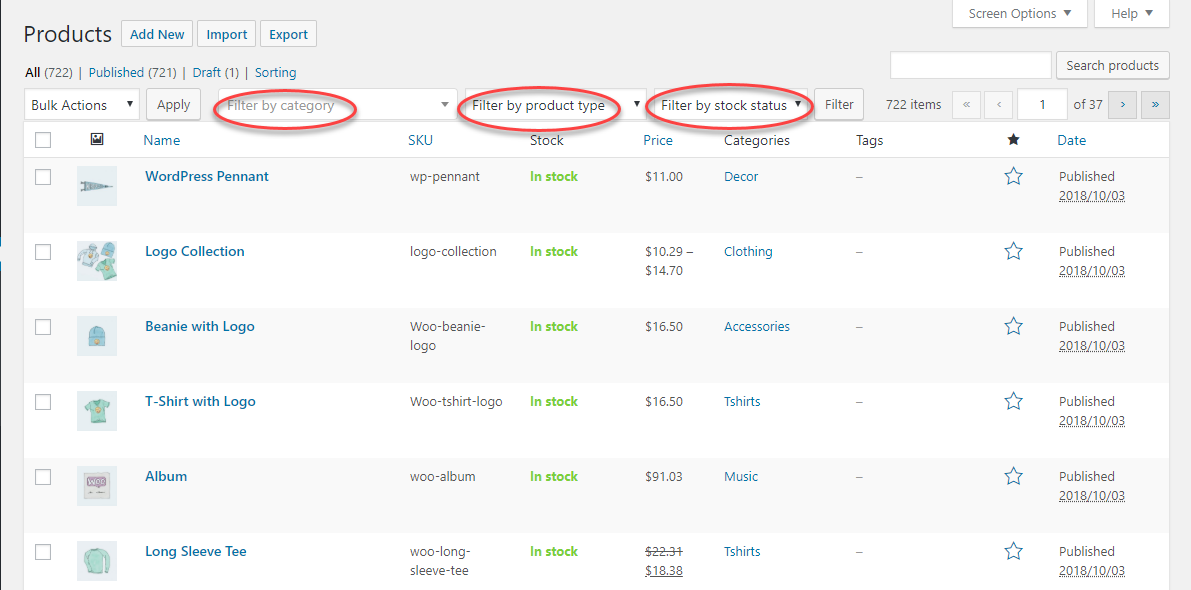This screenshot has height=590, width=1191.
Task: Click the woo-album SKU text
Action: pyautogui.click(x=443, y=477)
